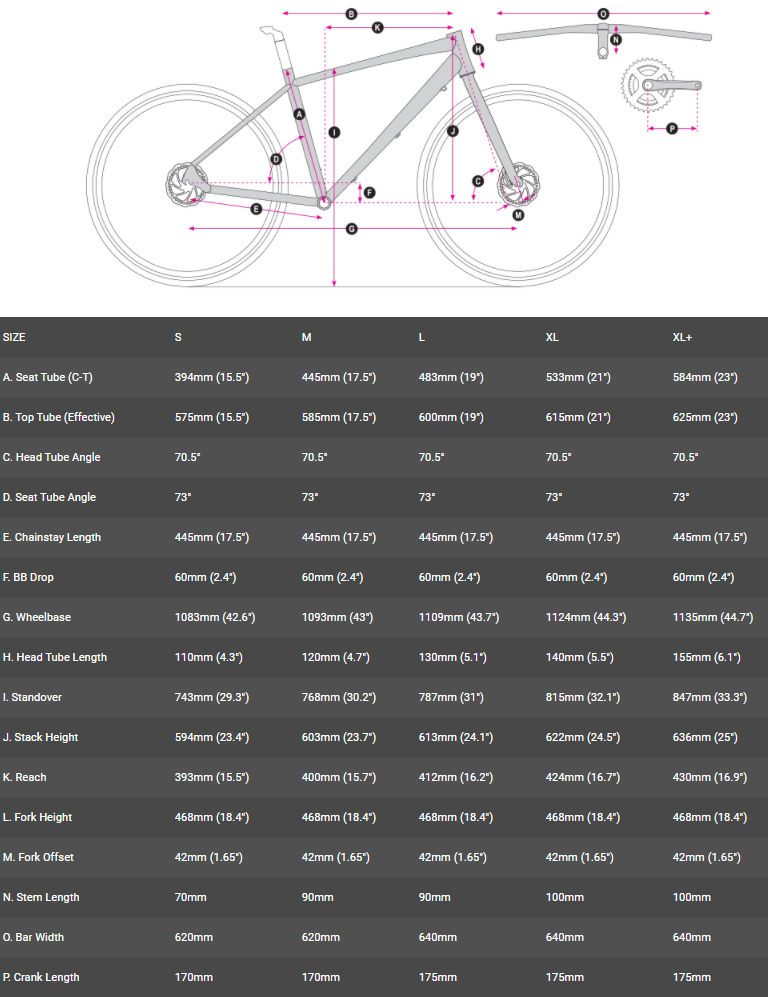This screenshot has height=997, width=768.
Task: Select the K reach marker on diagram
Action: 377,28
